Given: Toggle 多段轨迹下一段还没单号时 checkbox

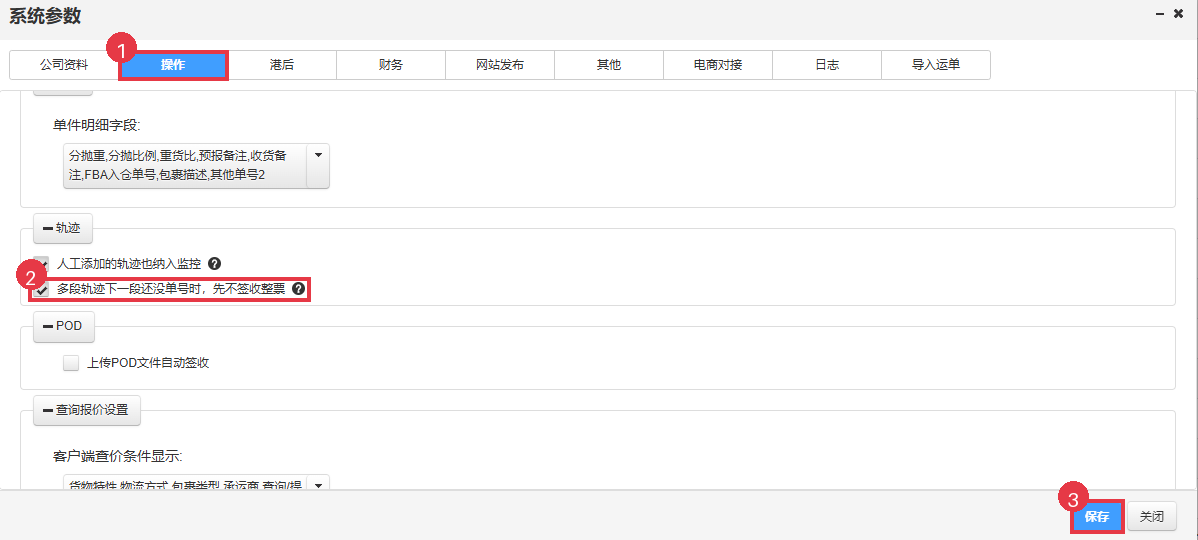Looking at the screenshot, I should [41, 290].
